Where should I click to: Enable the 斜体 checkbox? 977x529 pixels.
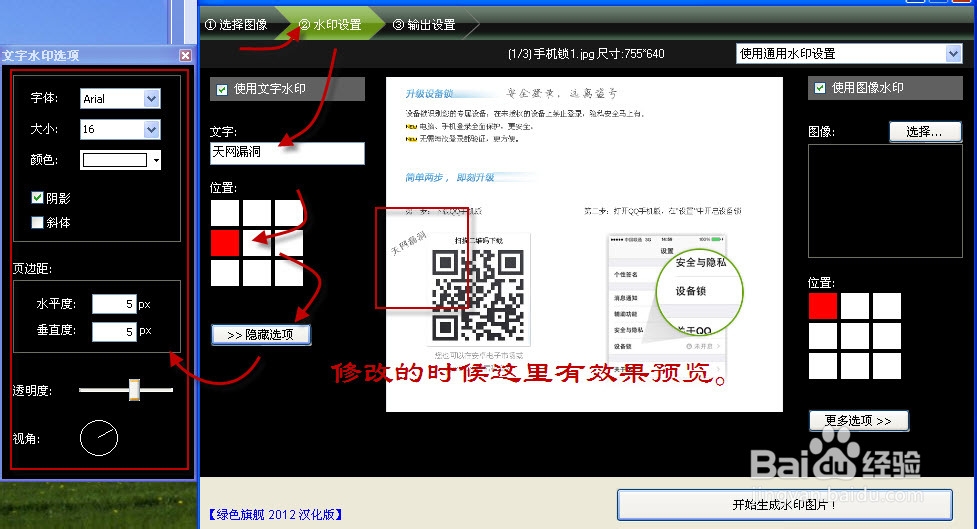point(37,222)
